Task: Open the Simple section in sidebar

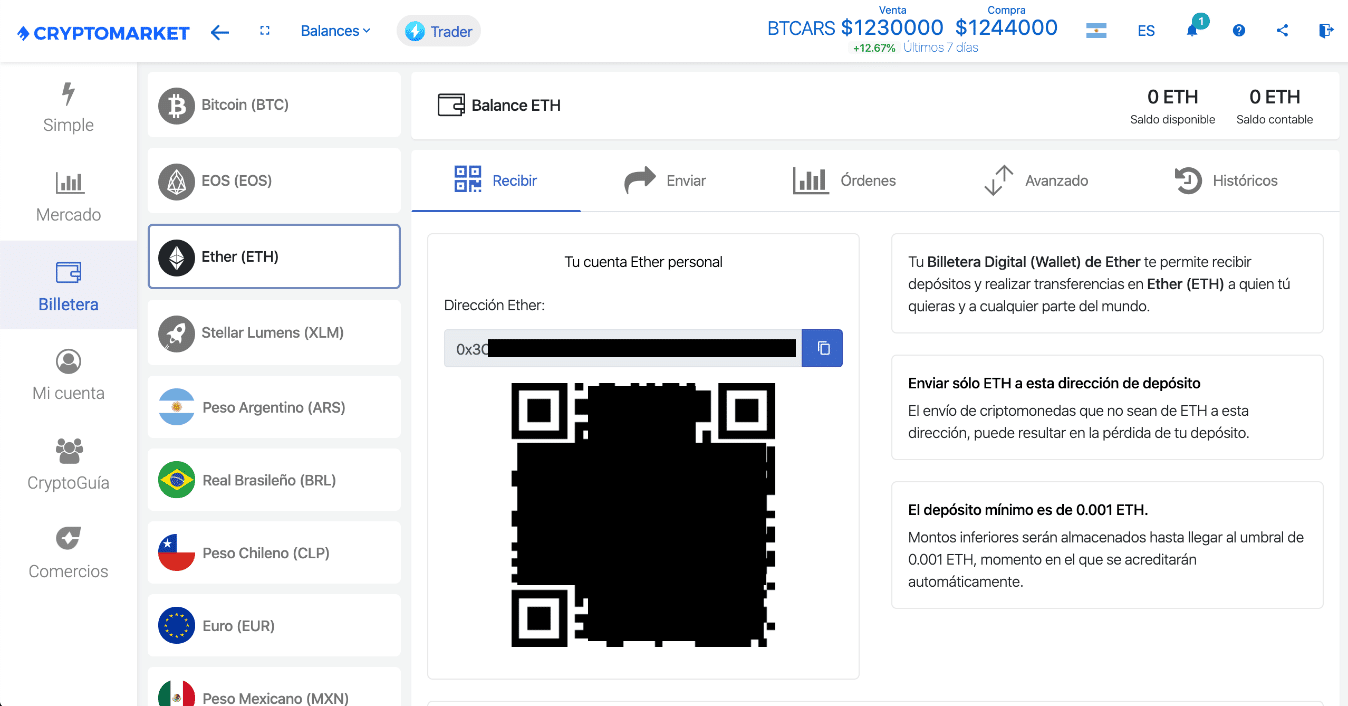Action: [x=68, y=107]
